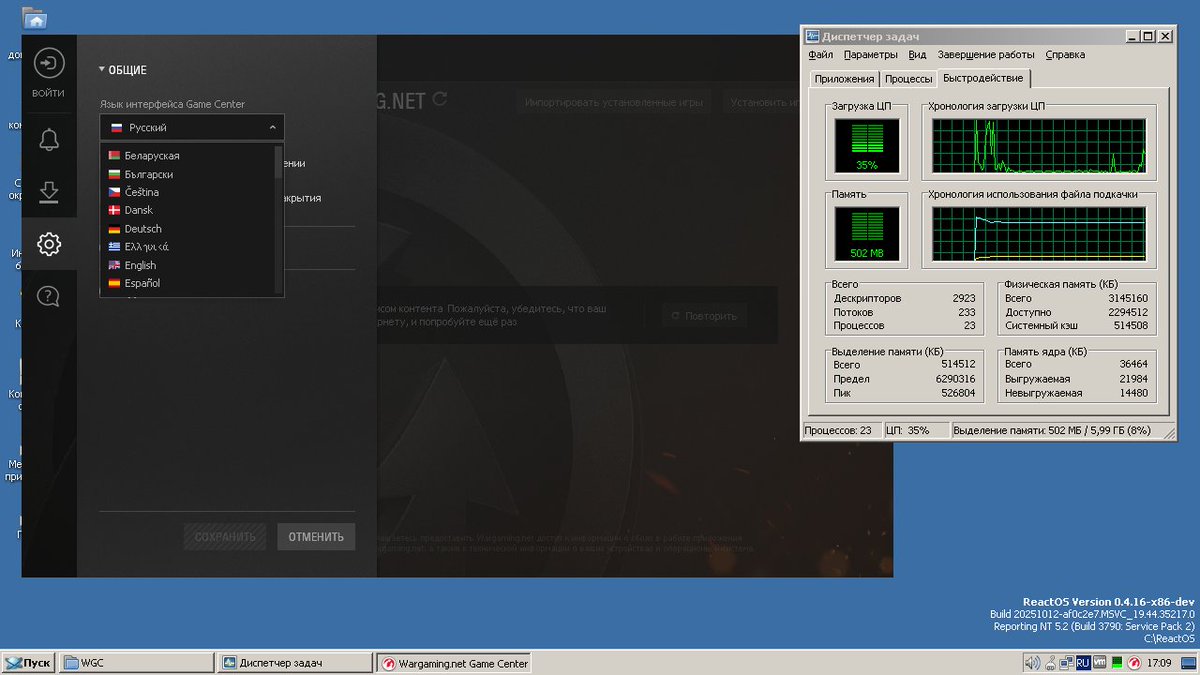This screenshot has height=675, width=1200.
Task: Click the 17:09 taskbar clock
Action: pyautogui.click(x=1160, y=663)
